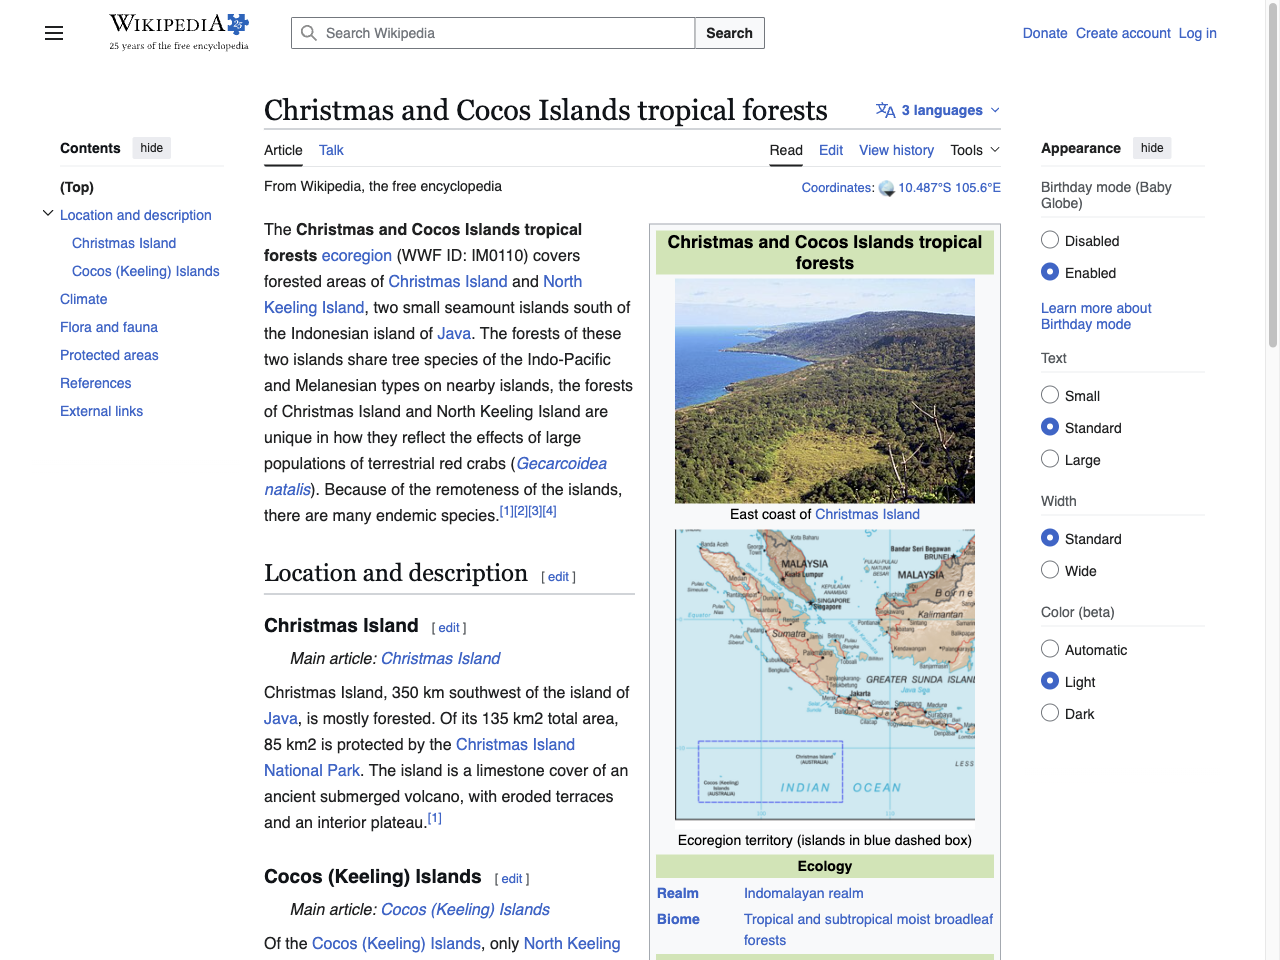Enable Dark color mode
This screenshot has height=960, width=1280.
click(x=1050, y=712)
